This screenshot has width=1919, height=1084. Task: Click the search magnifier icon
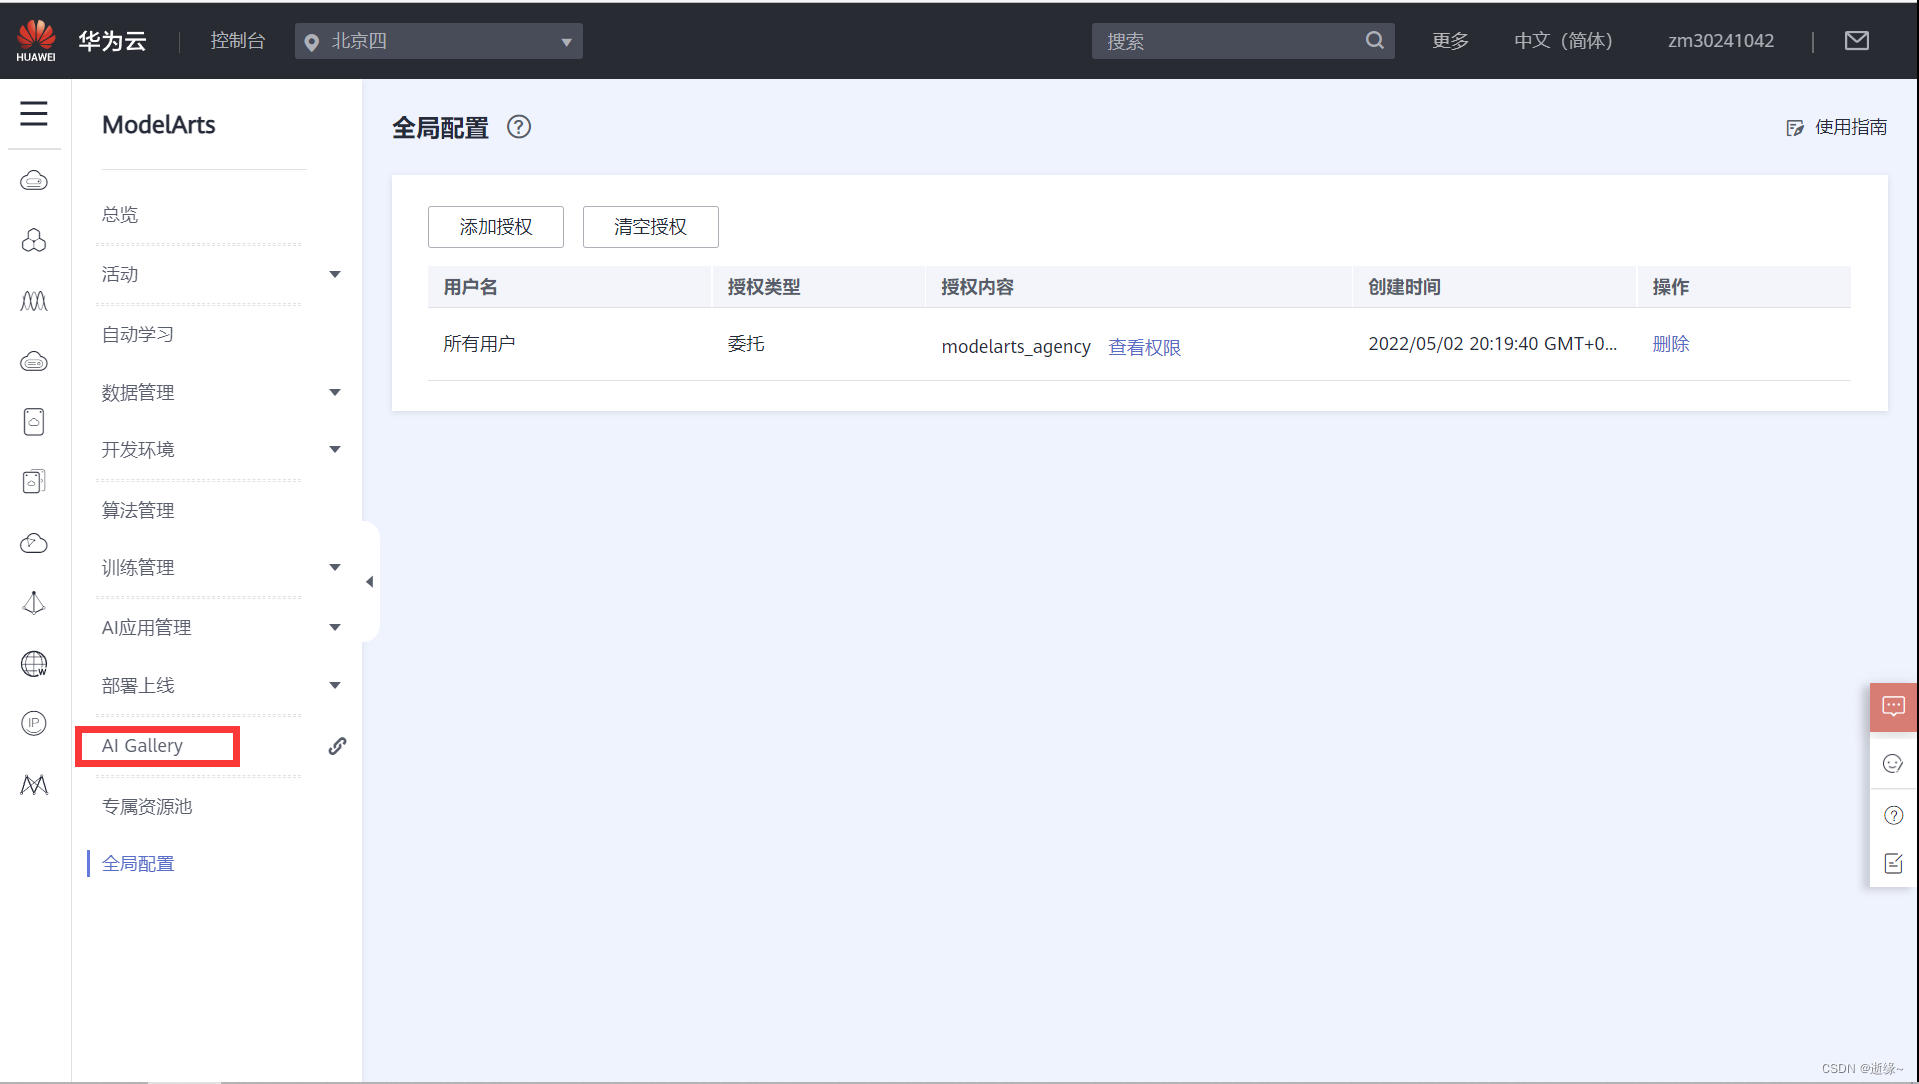1375,40
